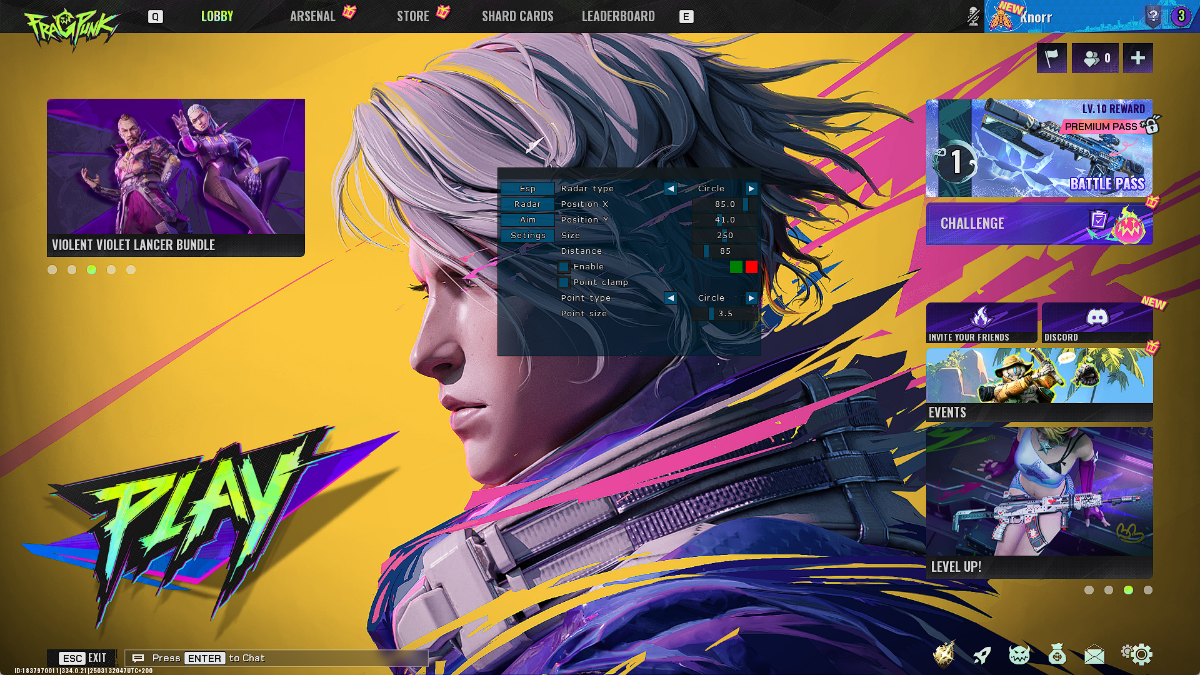This screenshot has height=675, width=1200.
Task: Click the Point size slider
Action: (x=725, y=314)
